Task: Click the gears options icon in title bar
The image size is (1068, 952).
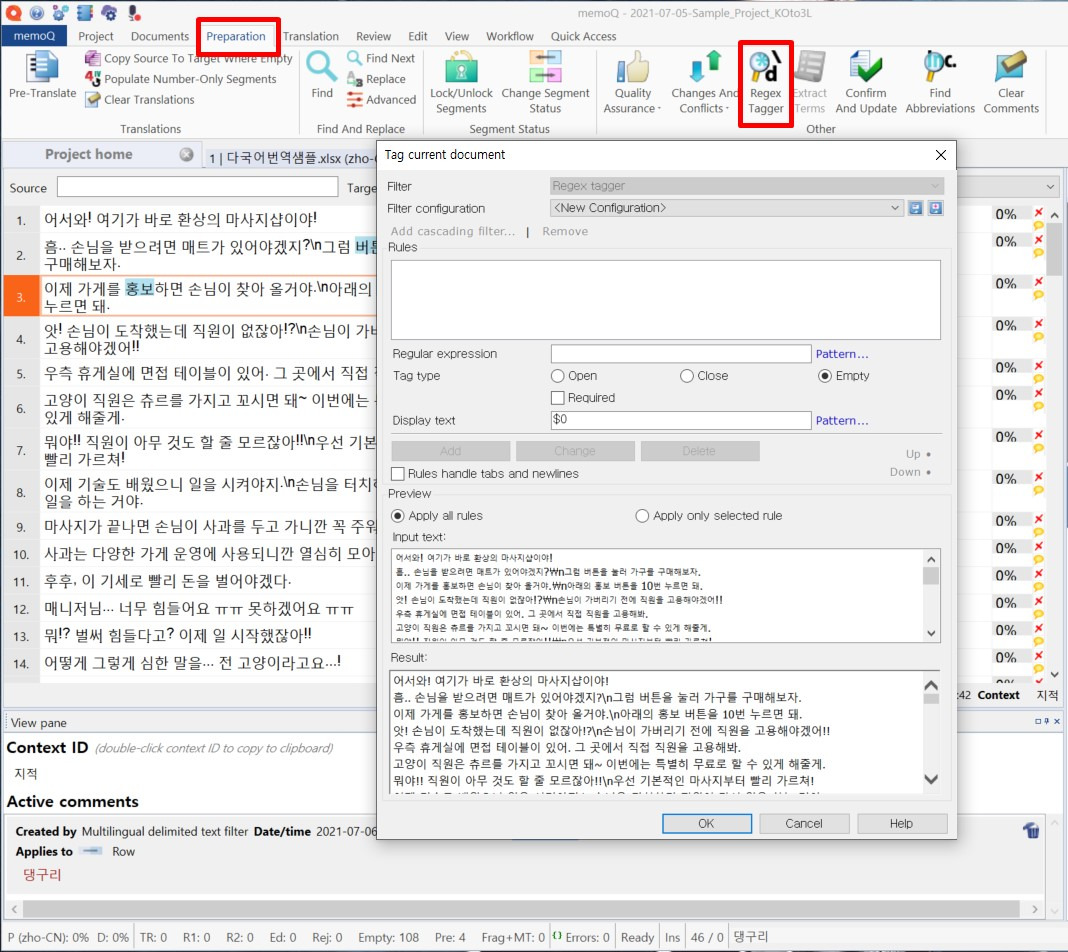Action: coord(61,12)
